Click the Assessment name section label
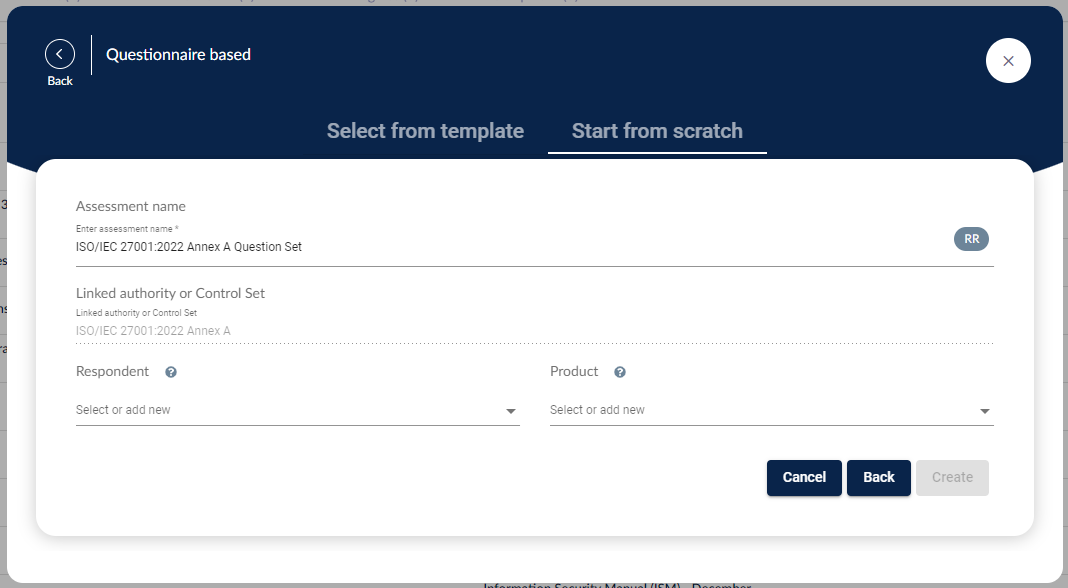 tap(131, 206)
